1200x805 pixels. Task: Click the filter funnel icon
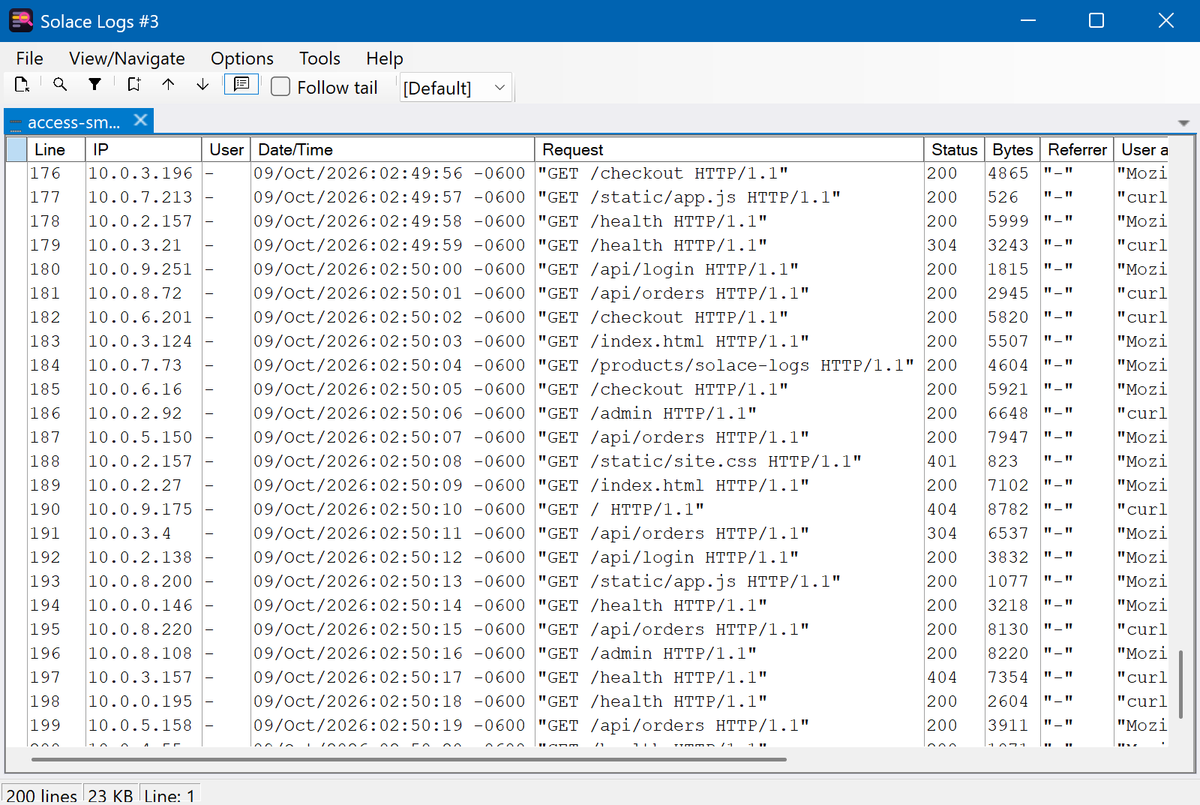tap(95, 85)
